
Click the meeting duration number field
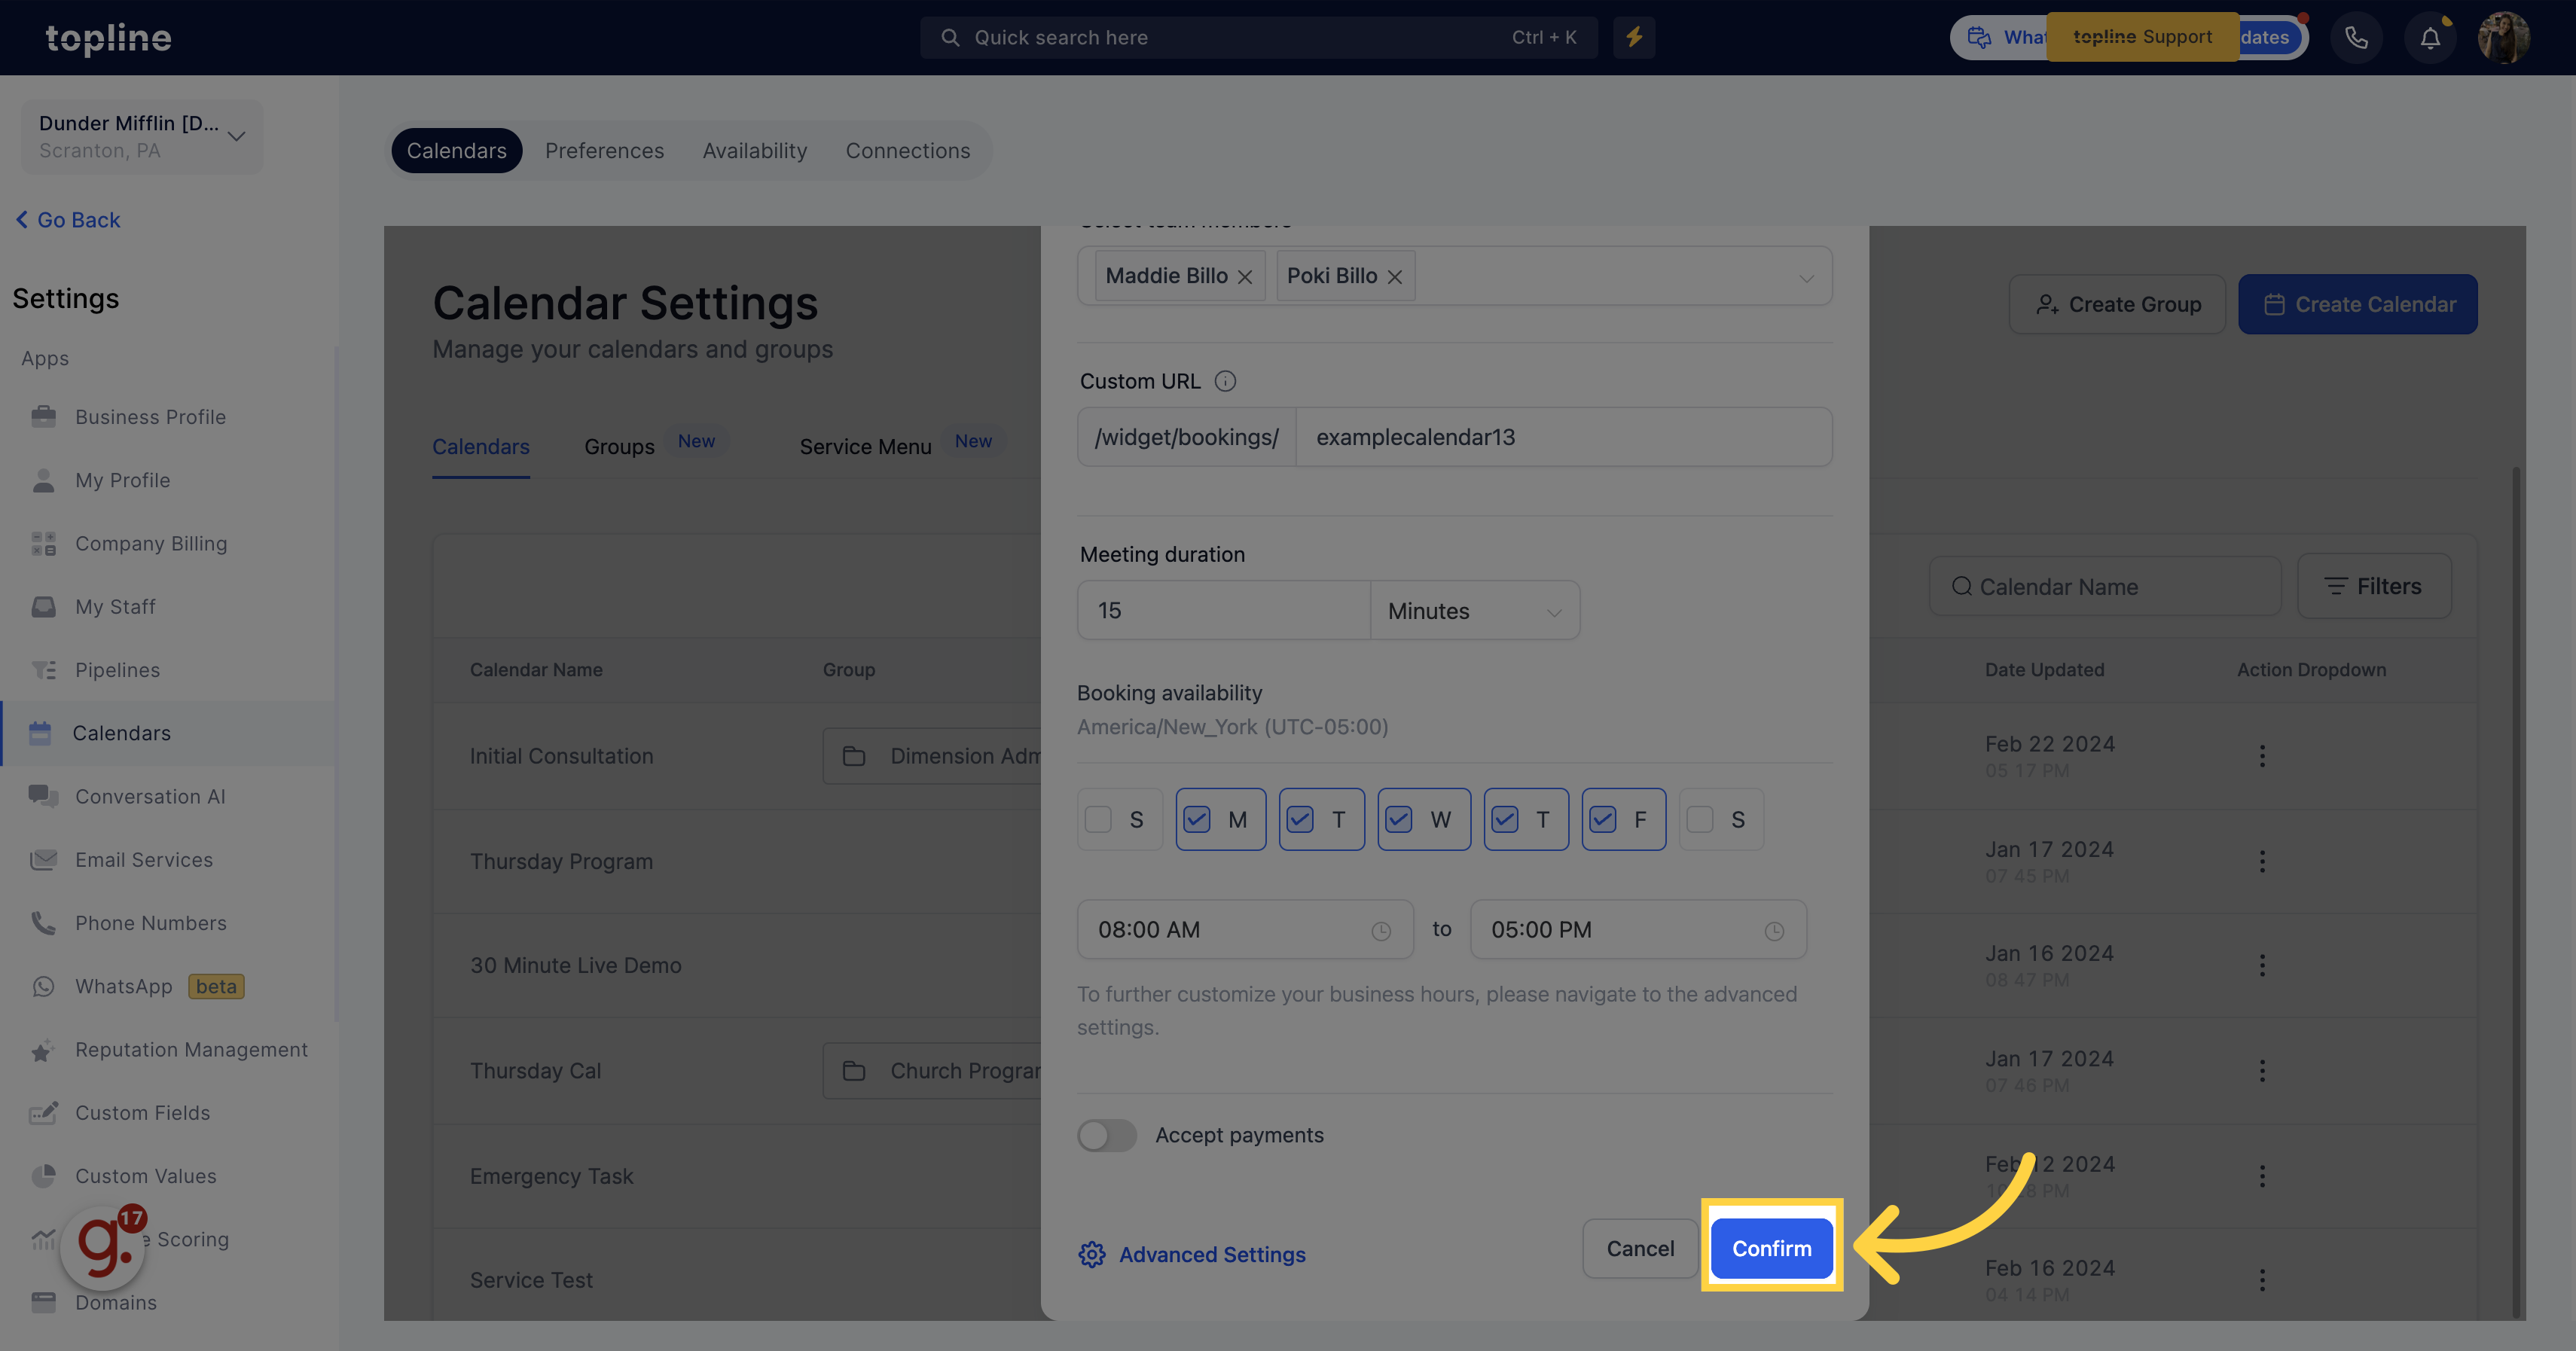pyautogui.click(x=1223, y=608)
